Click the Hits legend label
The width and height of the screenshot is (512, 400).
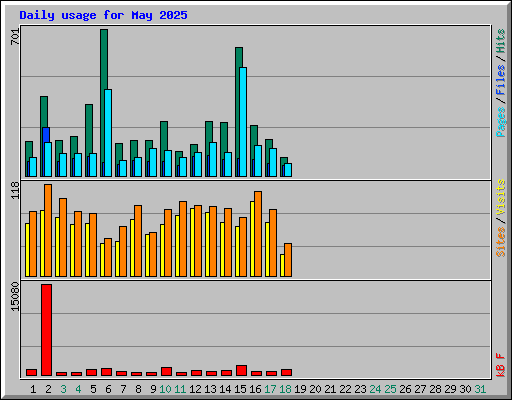[500, 41]
